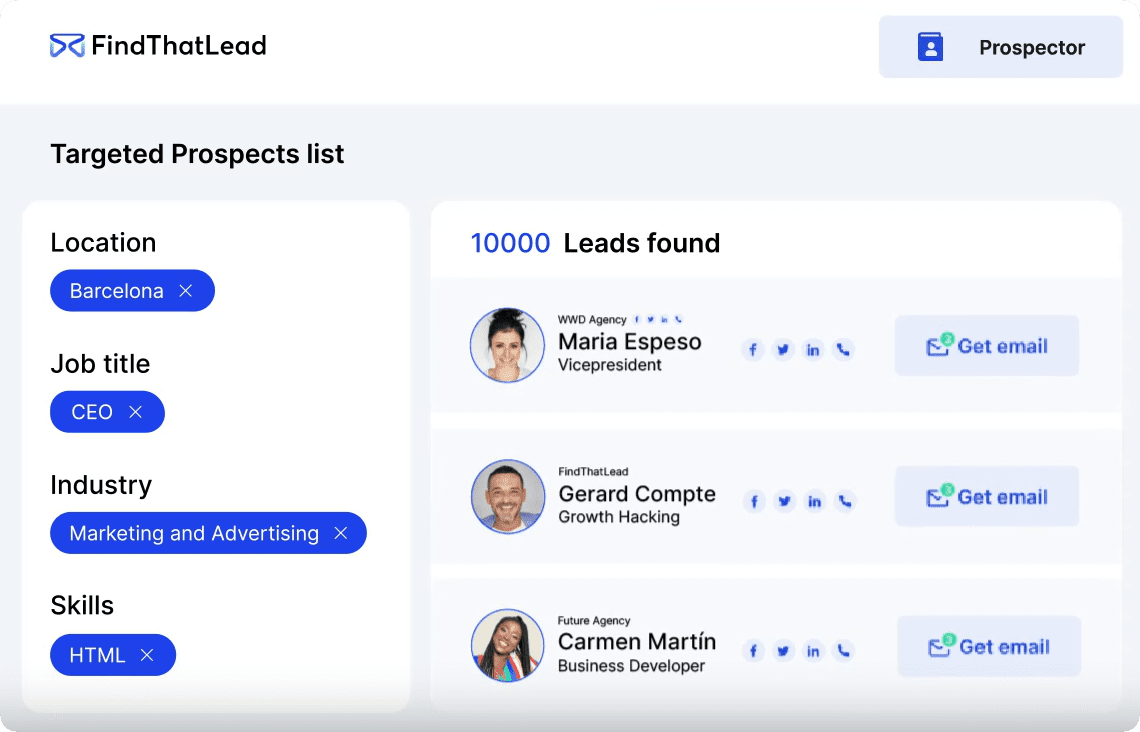Viewport: 1140px width, 732px height.
Task: Click Gerard Compte's Twitter icon
Action: [x=785, y=501]
